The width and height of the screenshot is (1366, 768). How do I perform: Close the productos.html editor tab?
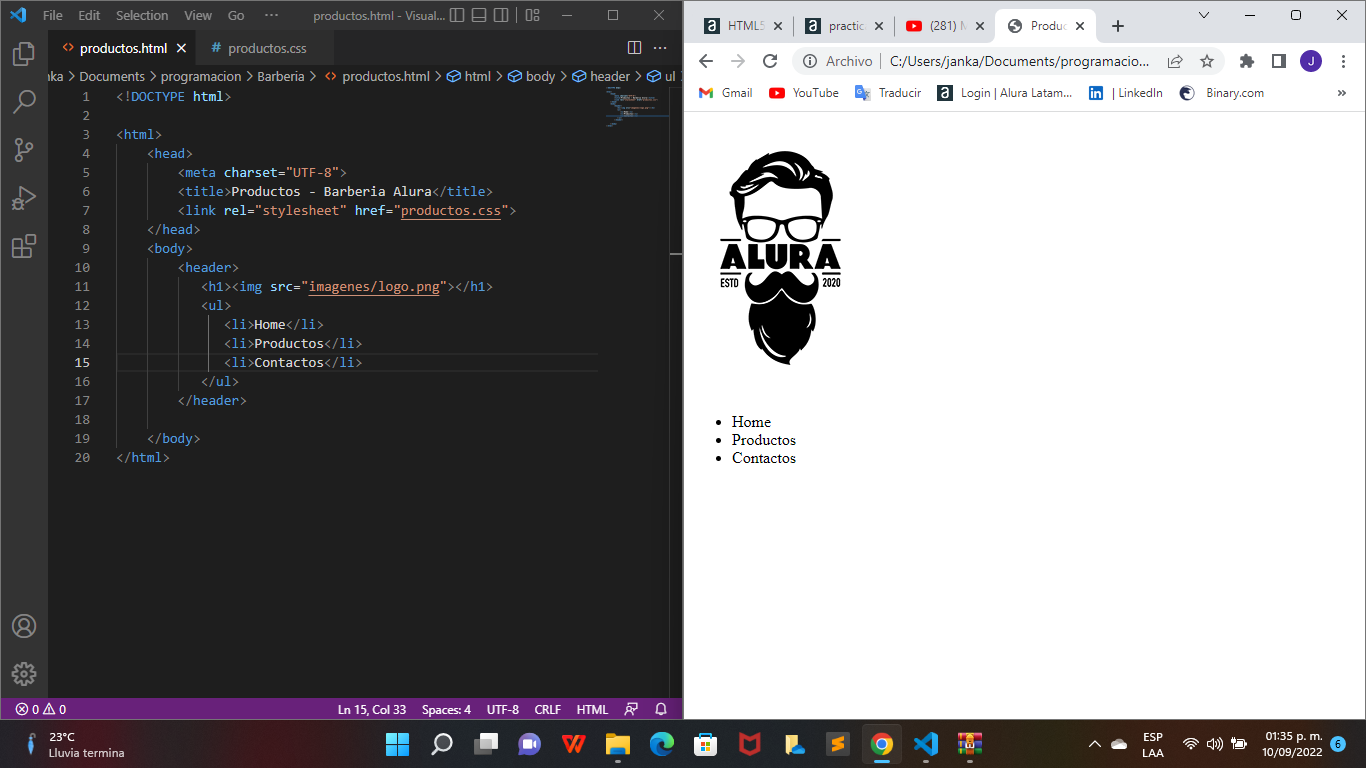point(181,48)
